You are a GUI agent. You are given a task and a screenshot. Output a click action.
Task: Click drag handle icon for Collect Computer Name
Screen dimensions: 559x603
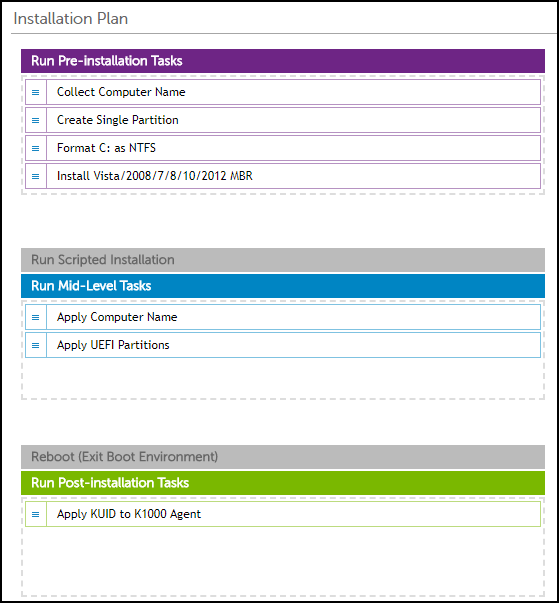[x=35, y=92]
